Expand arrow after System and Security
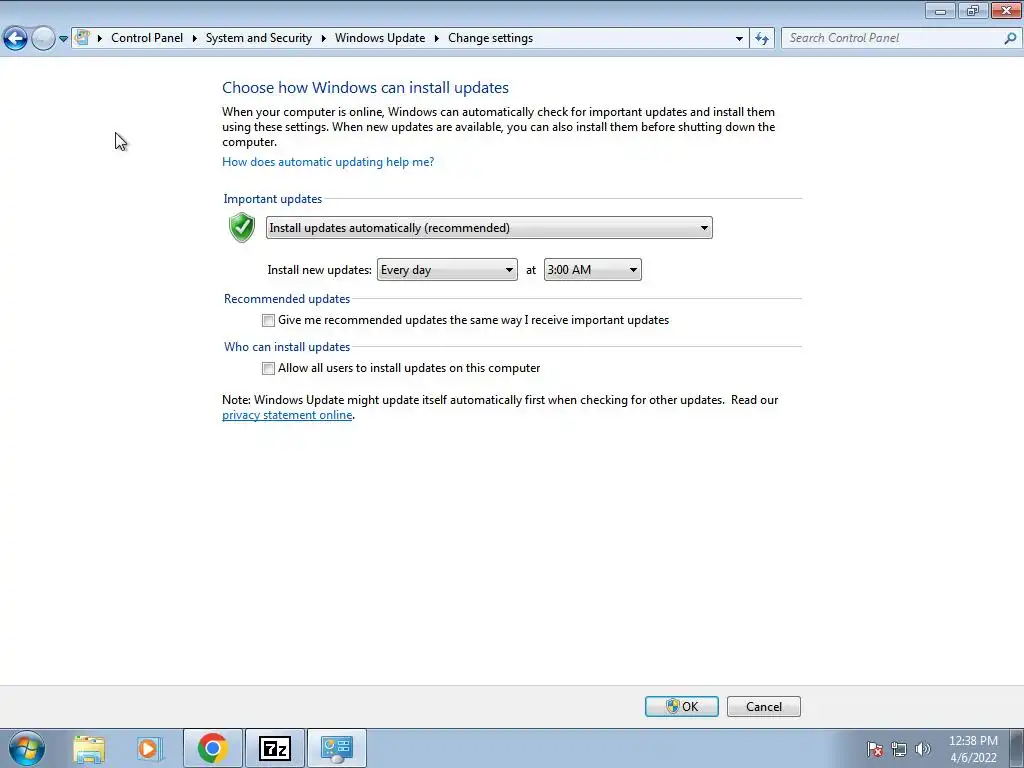 pyautogui.click(x=323, y=38)
